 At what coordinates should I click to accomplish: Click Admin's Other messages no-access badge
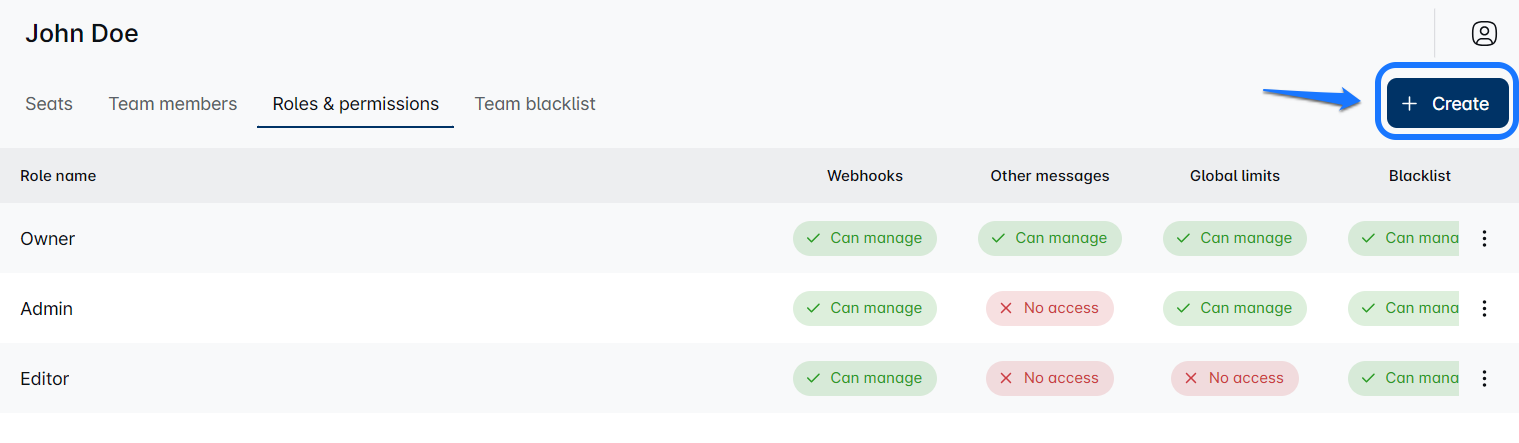click(x=1049, y=308)
